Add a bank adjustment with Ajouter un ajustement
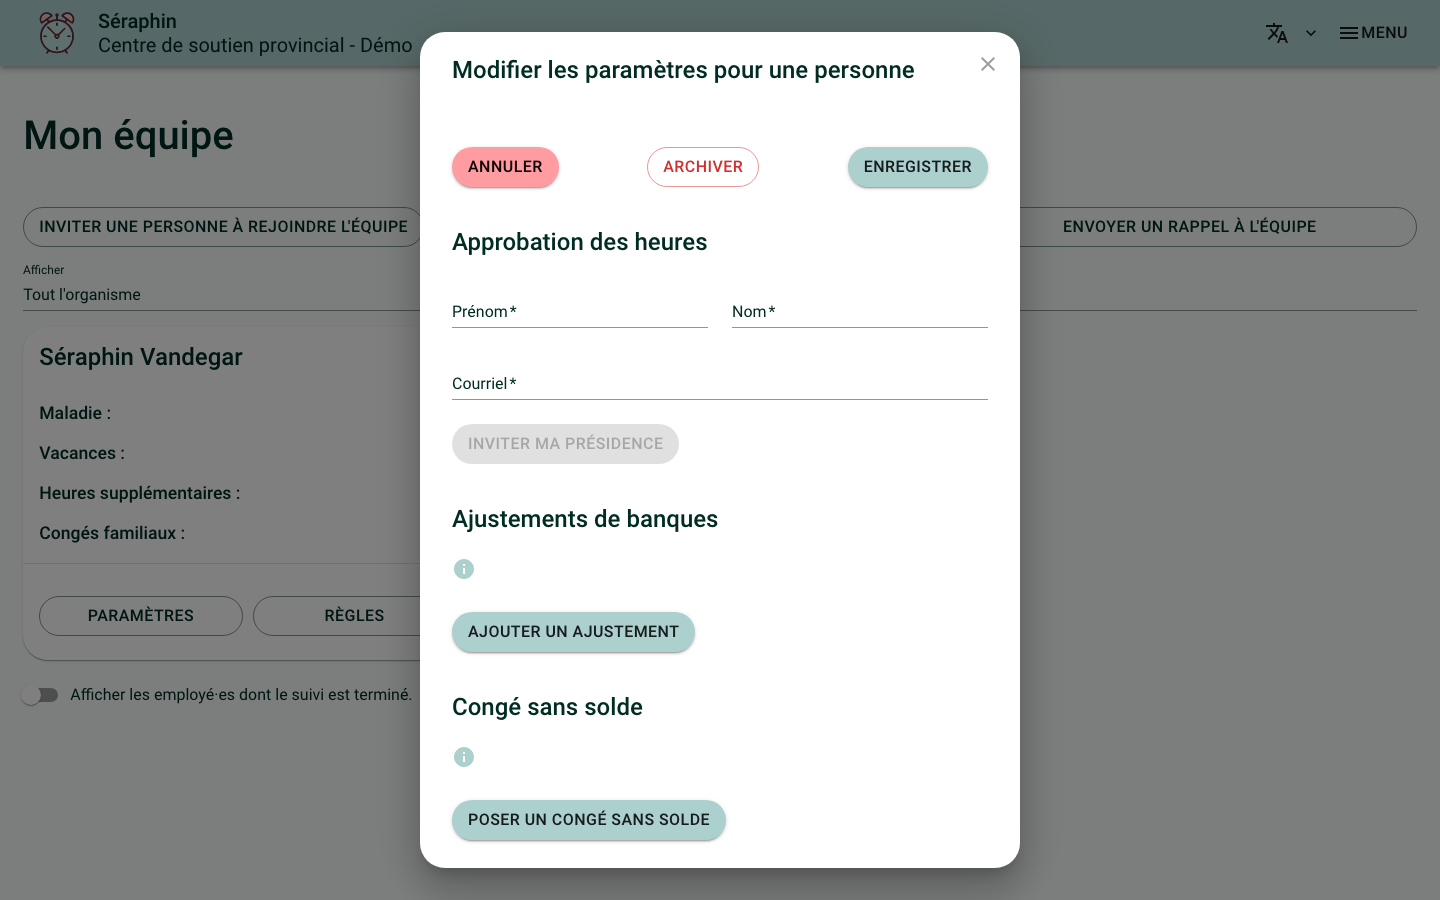The height and width of the screenshot is (900, 1440). click(x=573, y=632)
